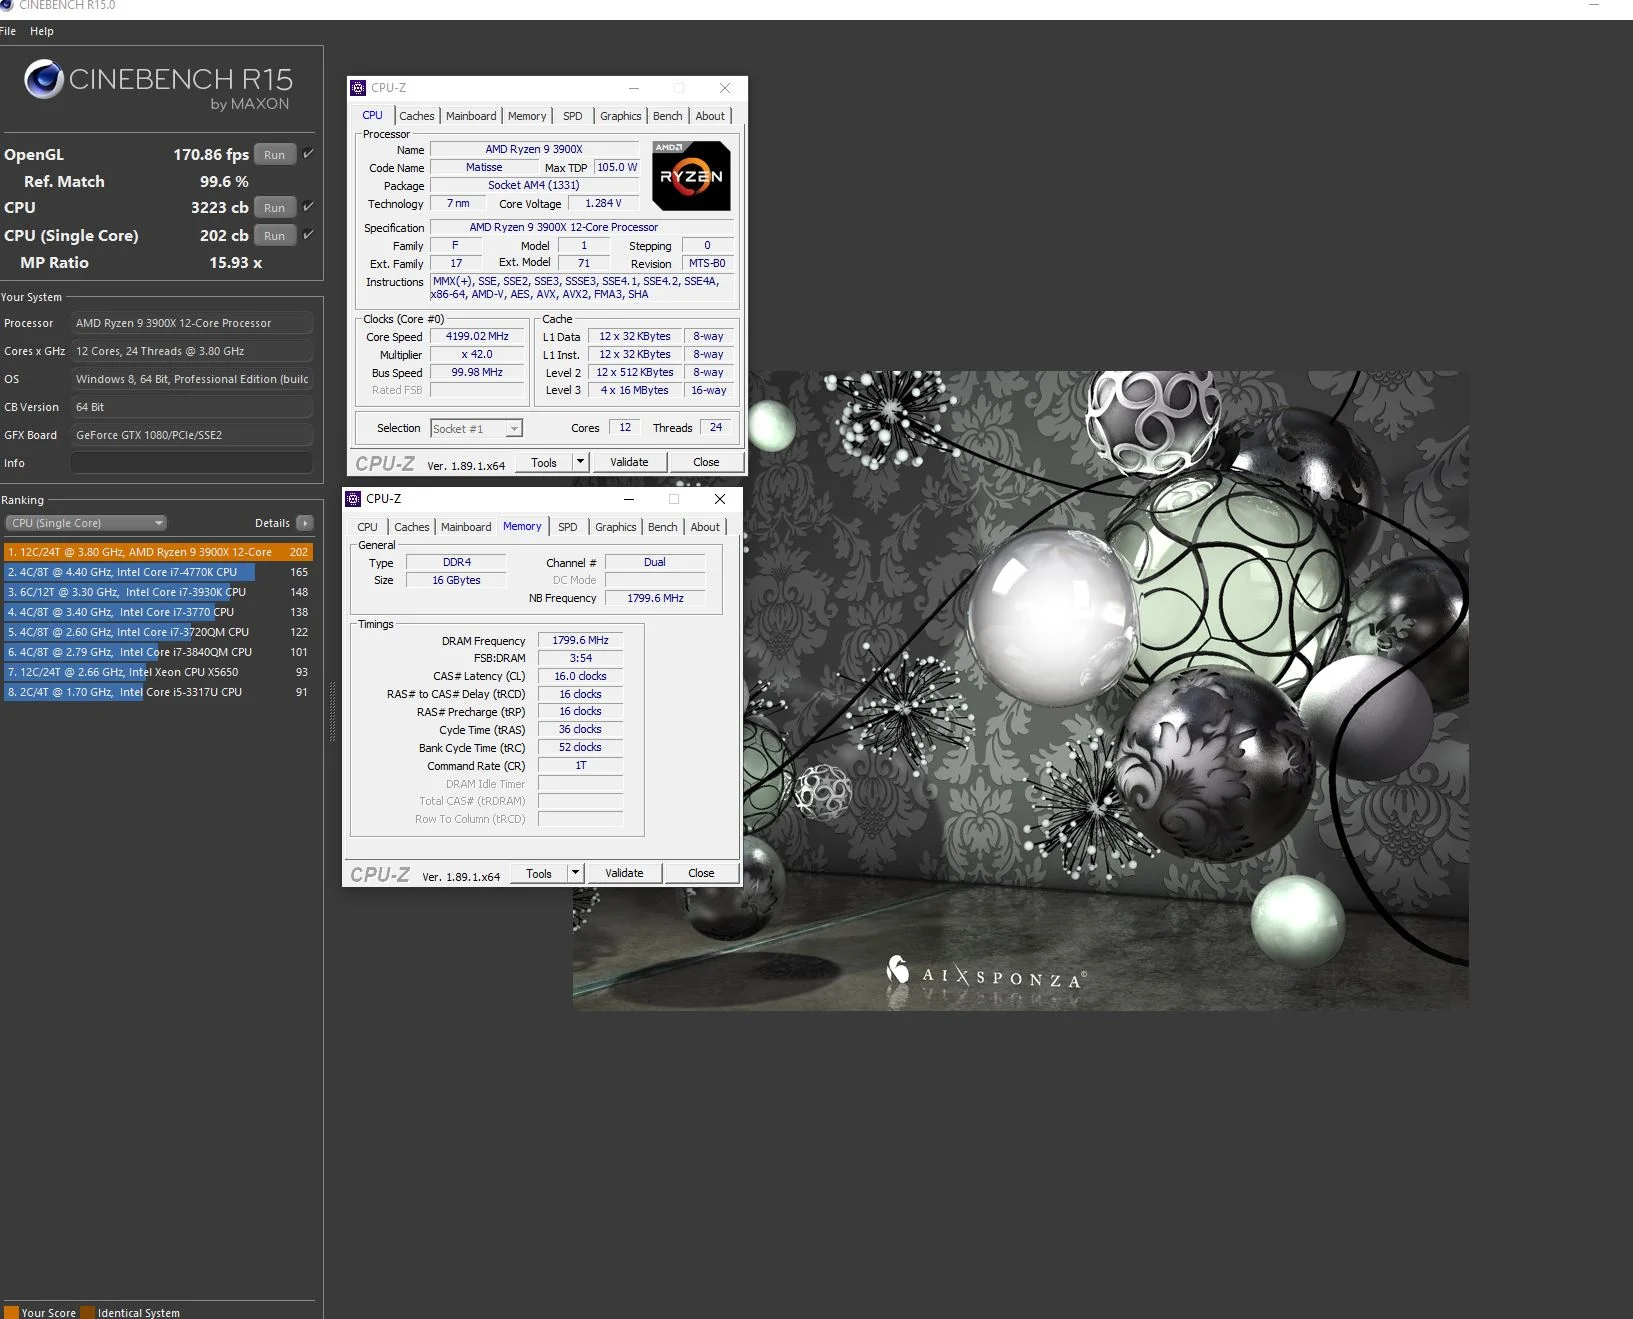This screenshot has height=1319, width=1633.
Task: Expand Tools arrow in upper CPU-Z window
Action: pyautogui.click(x=580, y=462)
